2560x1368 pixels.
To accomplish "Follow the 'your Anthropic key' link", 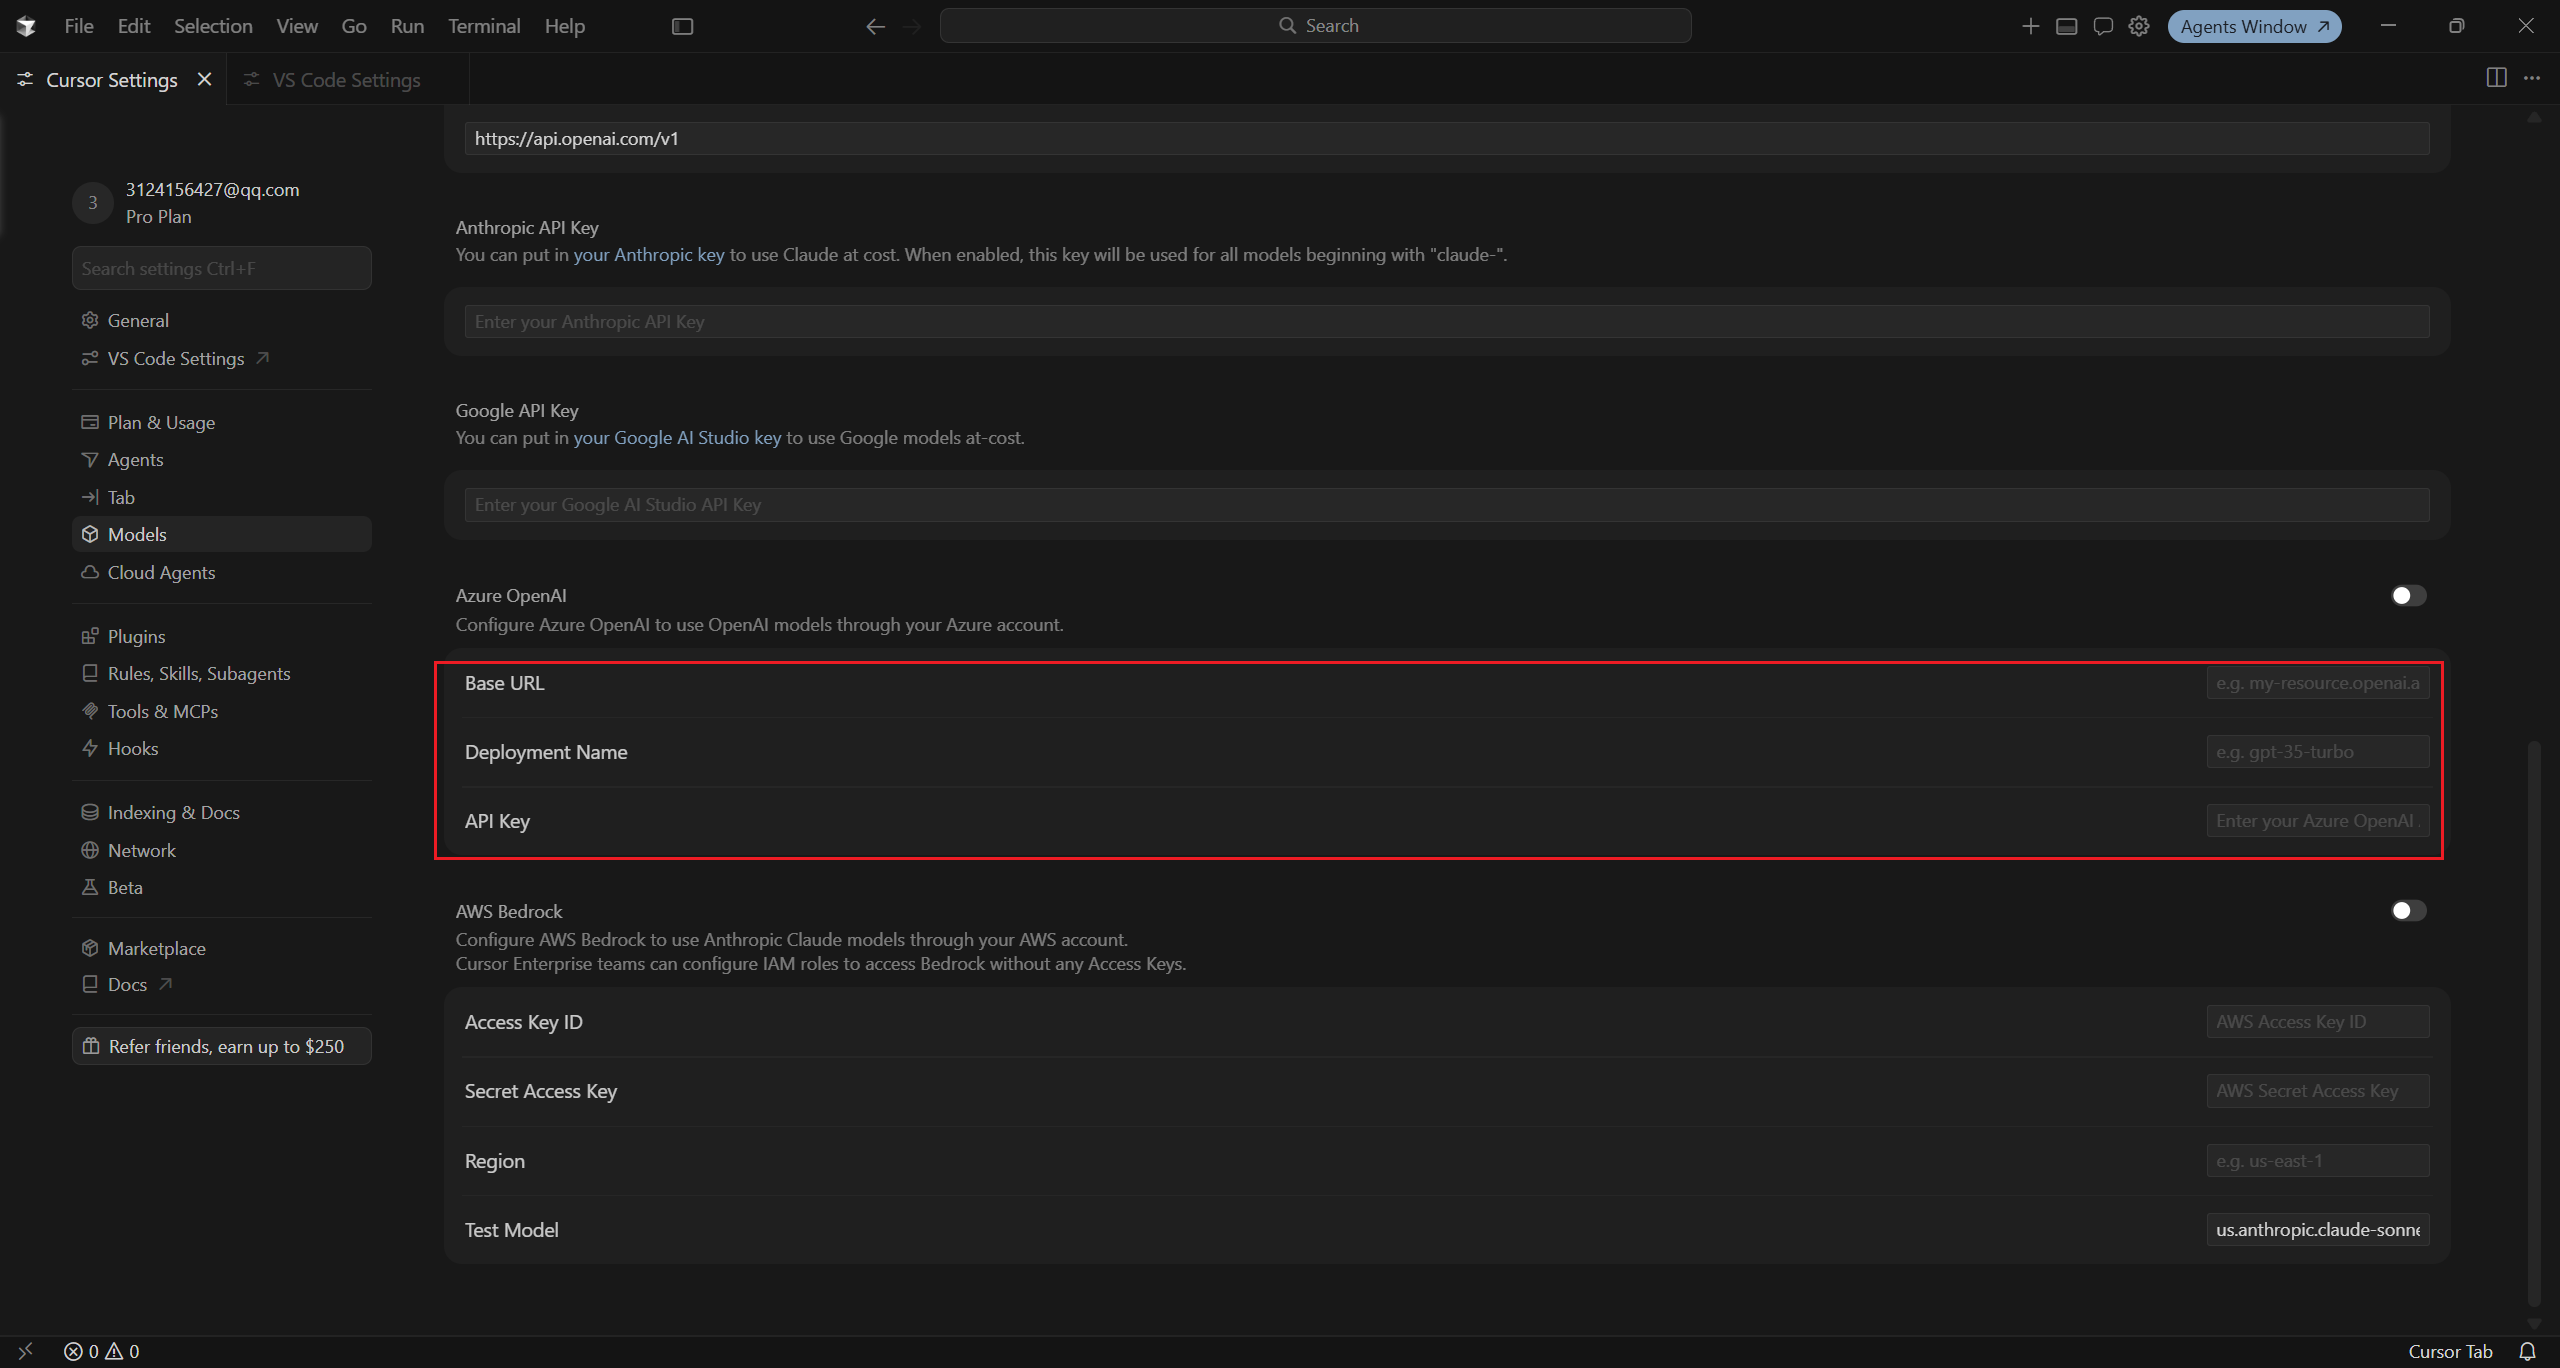I will (648, 255).
